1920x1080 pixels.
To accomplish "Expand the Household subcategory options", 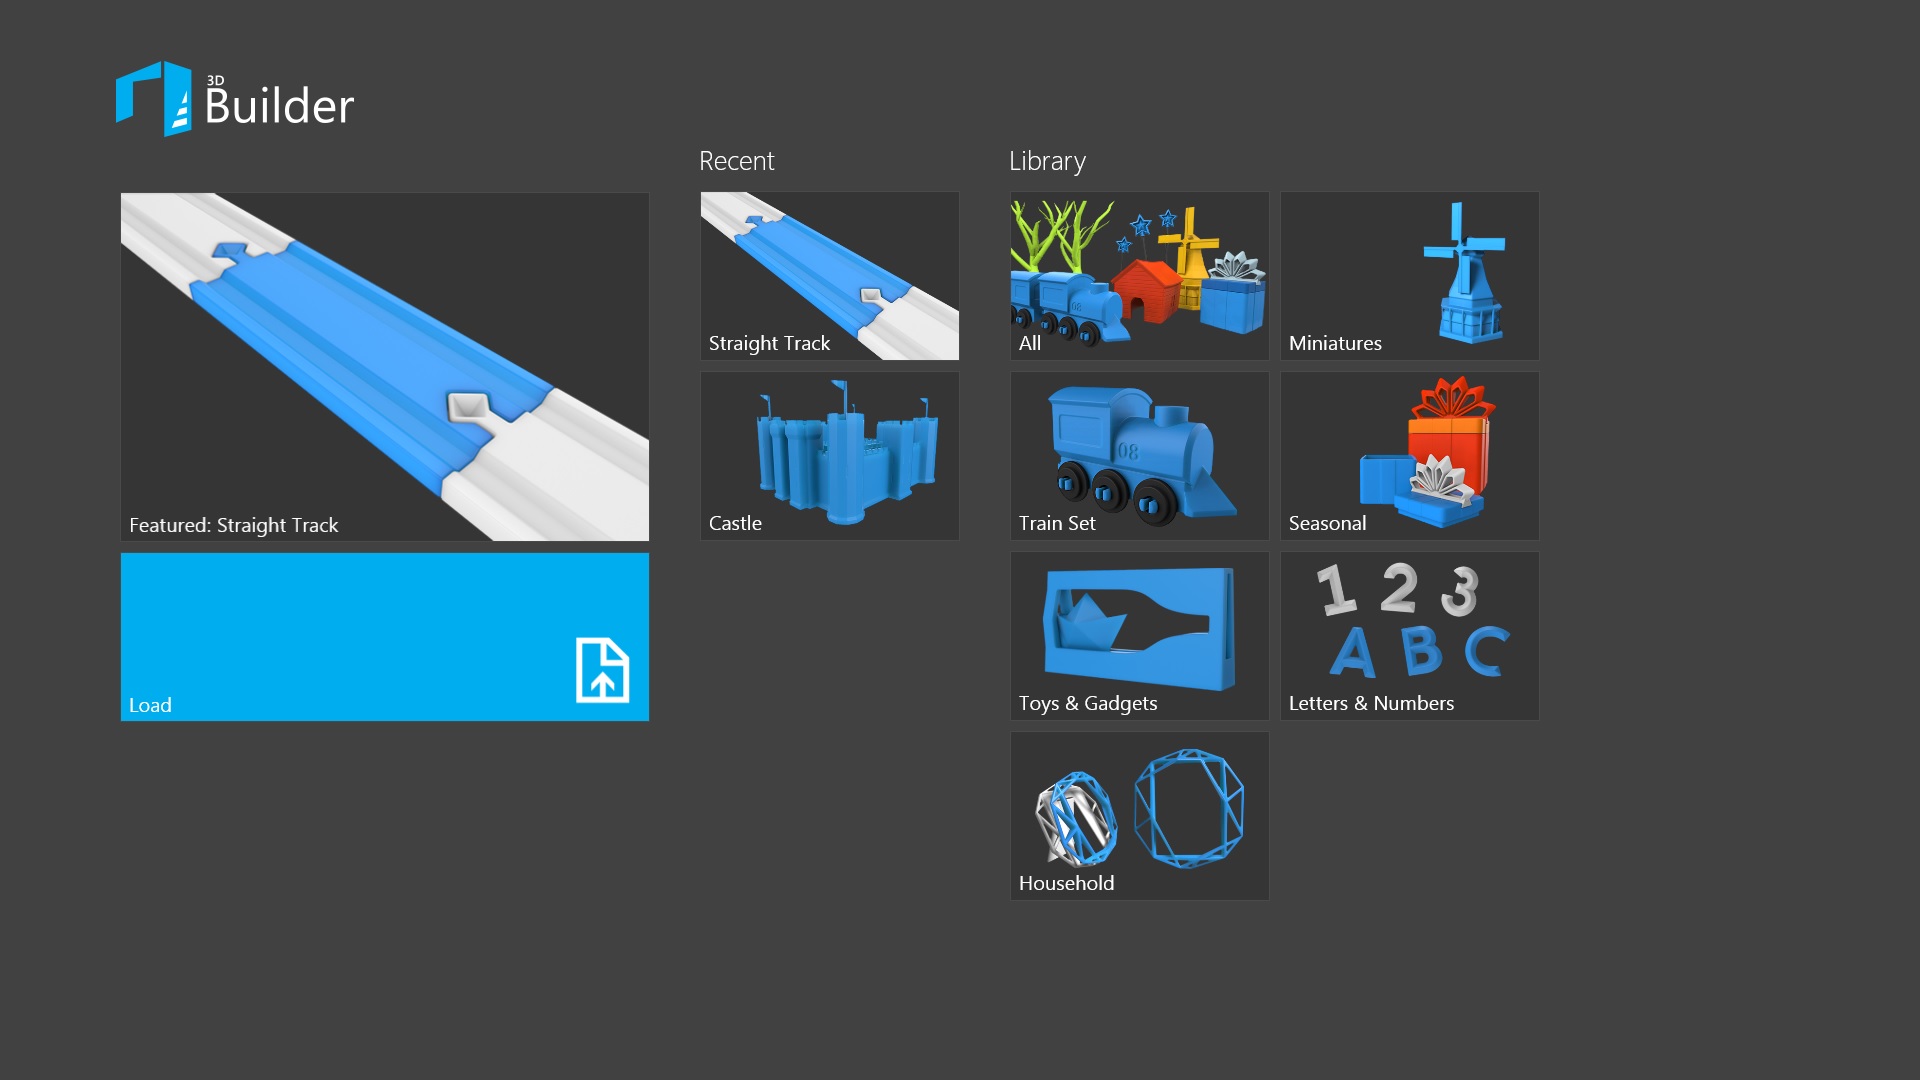I will pos(1137,814).
